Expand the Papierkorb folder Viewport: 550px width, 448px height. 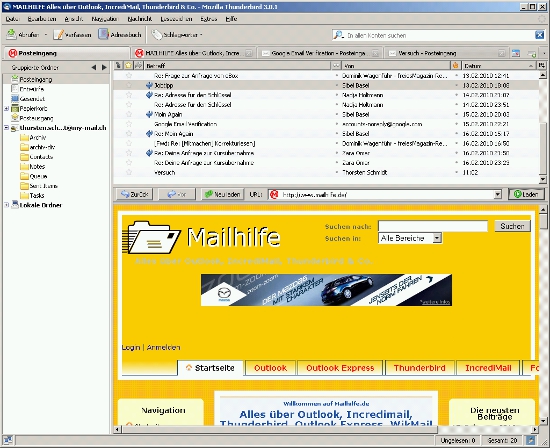(6, 108)
